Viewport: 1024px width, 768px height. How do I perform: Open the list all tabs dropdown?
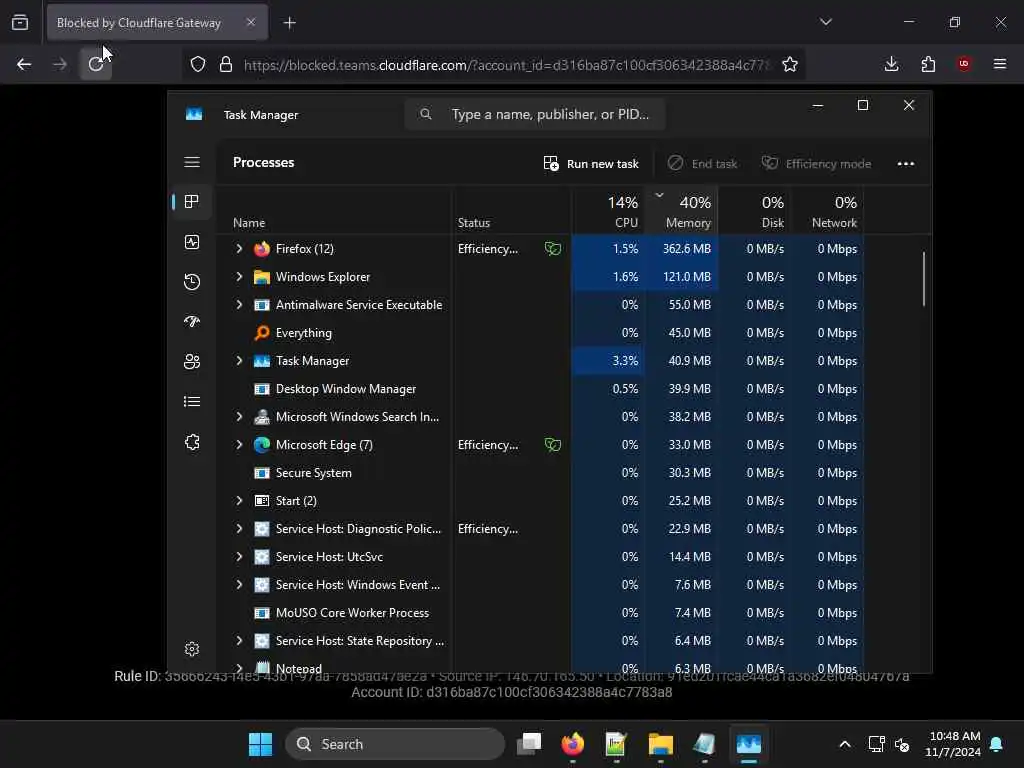pyautogui.click(x=826, y=22)
